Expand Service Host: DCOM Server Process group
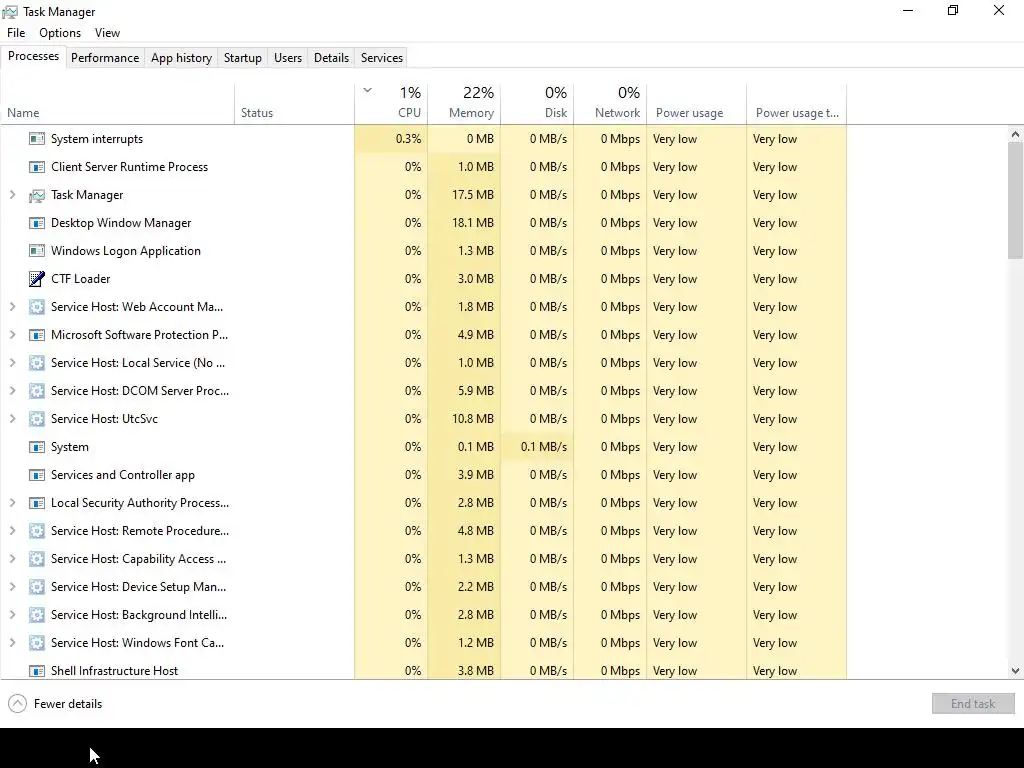The width and height of the screenshot is (1024, 768). click(12, 391)
